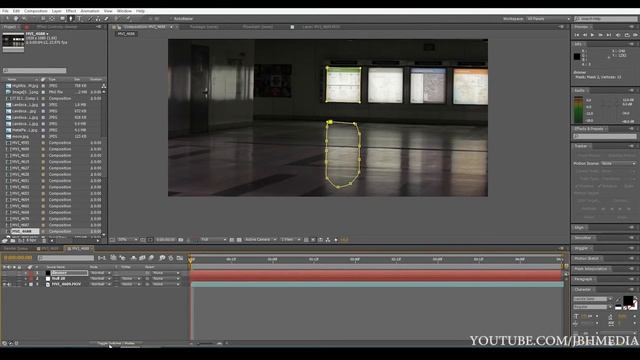Viewport: 640px width, 360px height.
Task: Select the Pen tool in toolbar
Action: tap(71, 19)
